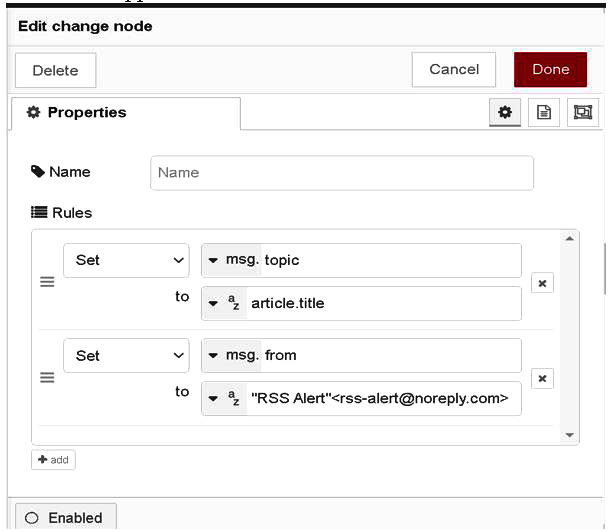612x531 pixels.
Task: Open the first Set action dropdown
Action: point(126,260)
